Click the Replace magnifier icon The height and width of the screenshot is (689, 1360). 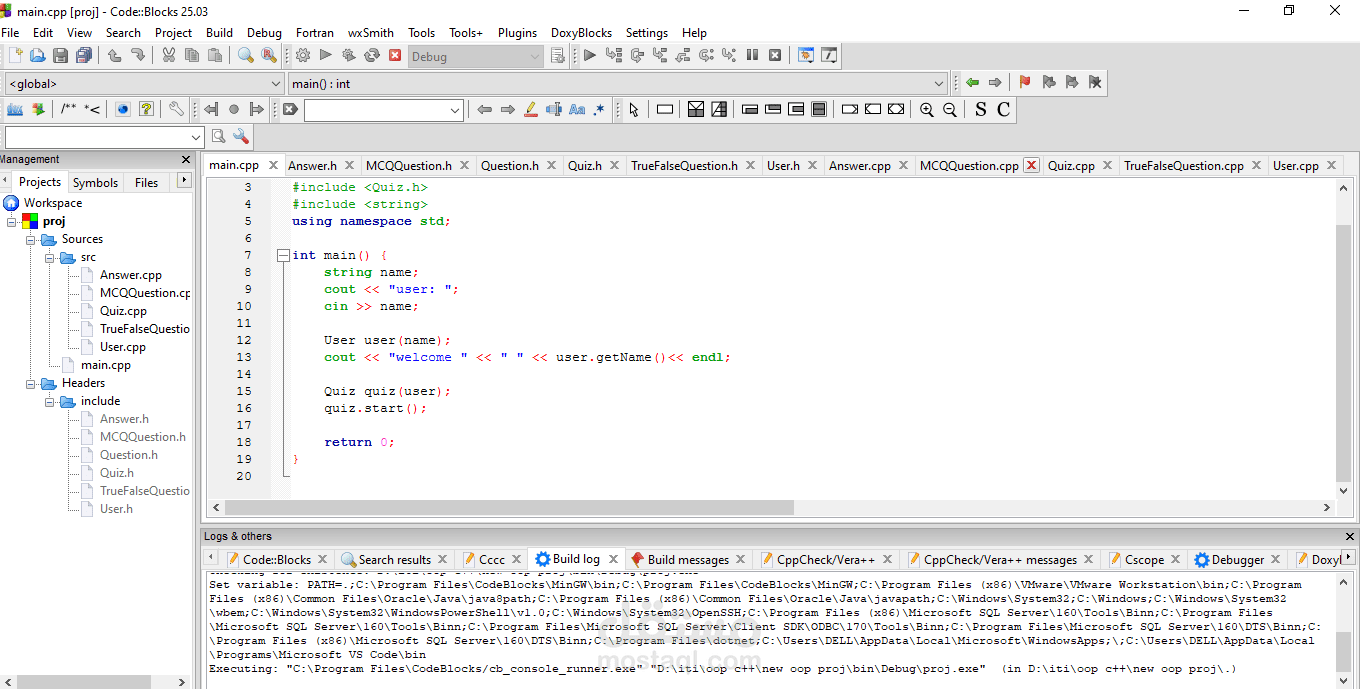point(269,56)
